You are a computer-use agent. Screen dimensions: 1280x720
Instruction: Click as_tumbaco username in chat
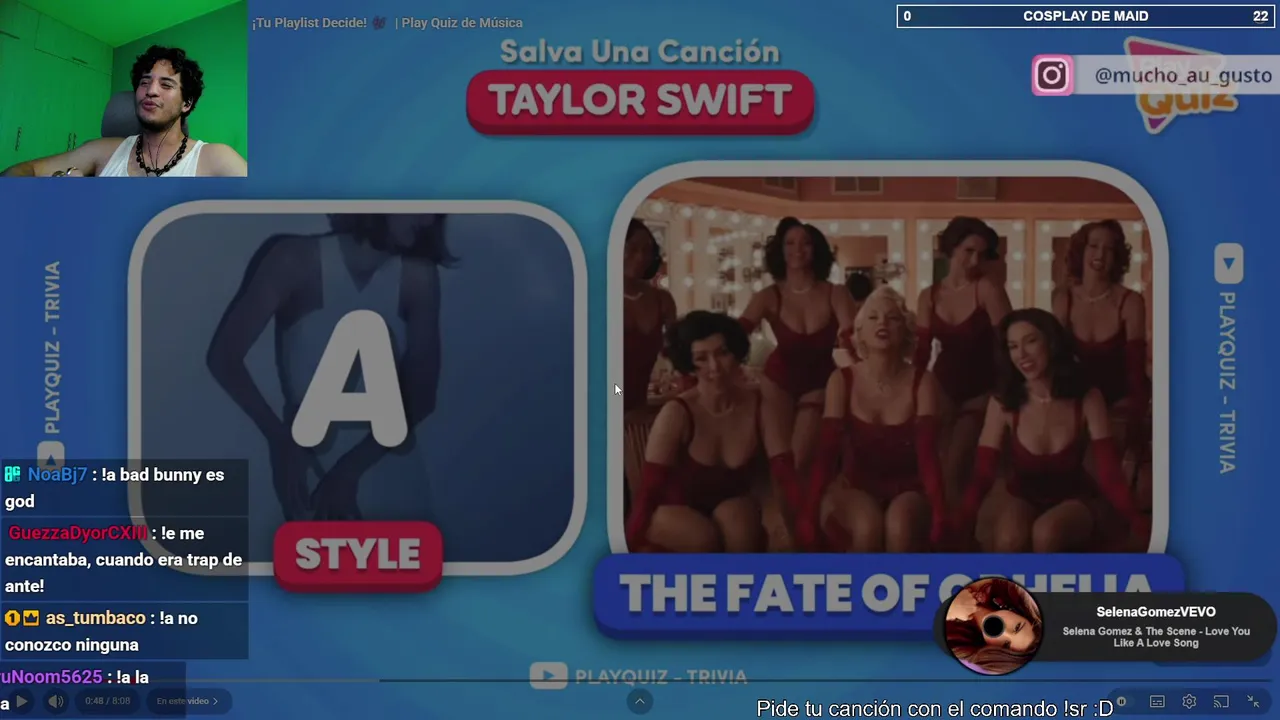(96, 618)
